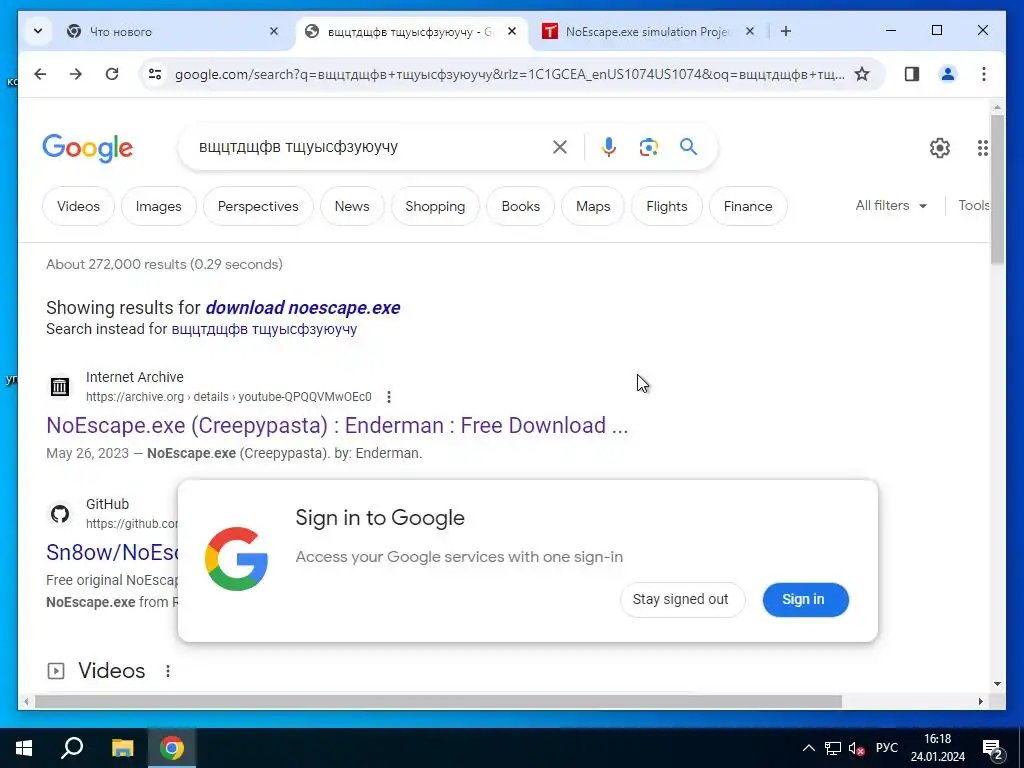Filter results by News

click(352, 206)
